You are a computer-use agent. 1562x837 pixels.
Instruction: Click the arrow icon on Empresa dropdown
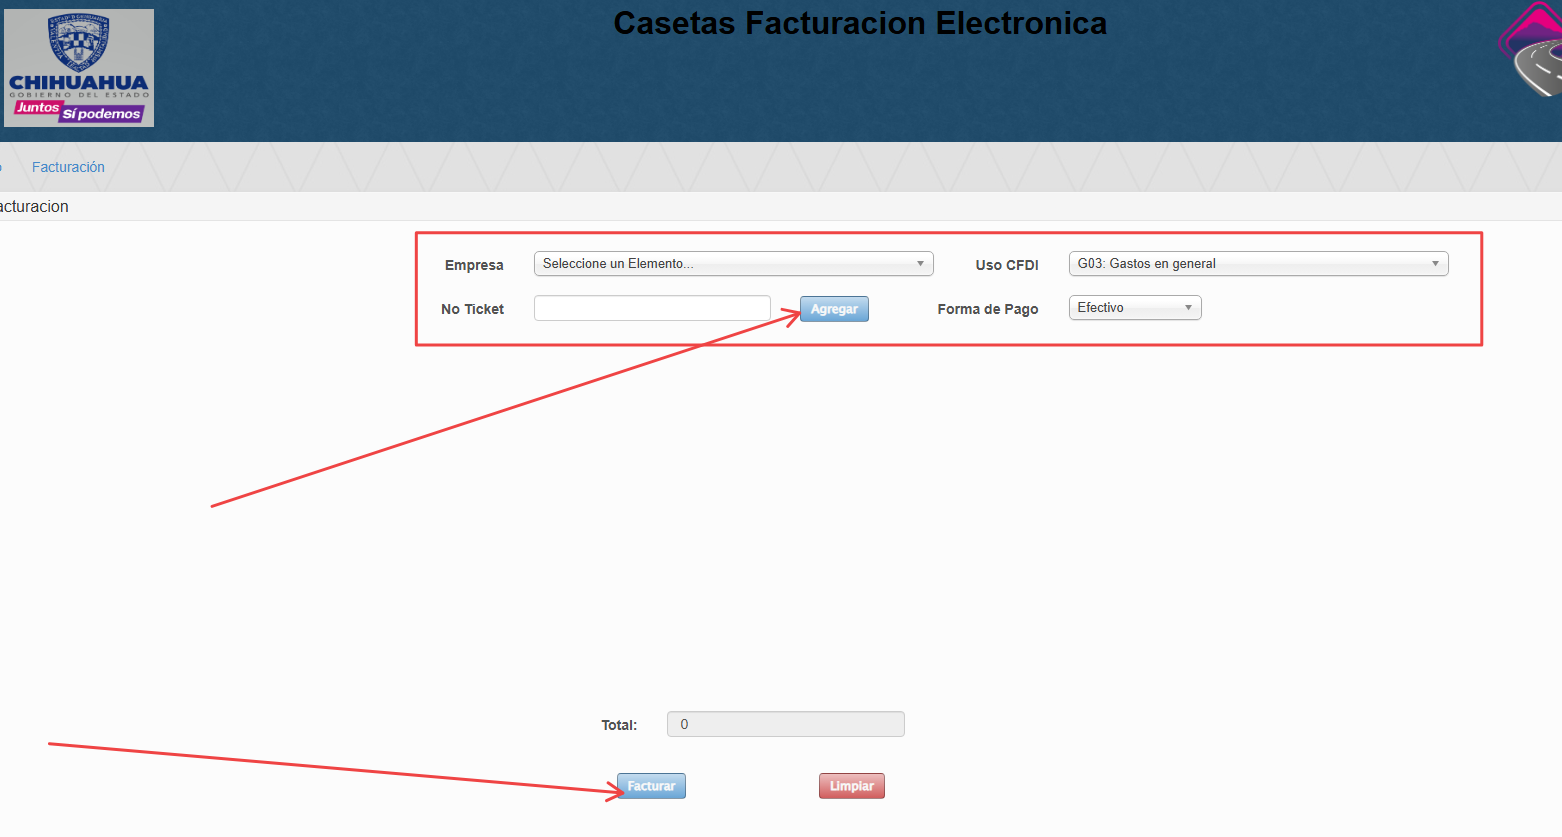point(920,264)
